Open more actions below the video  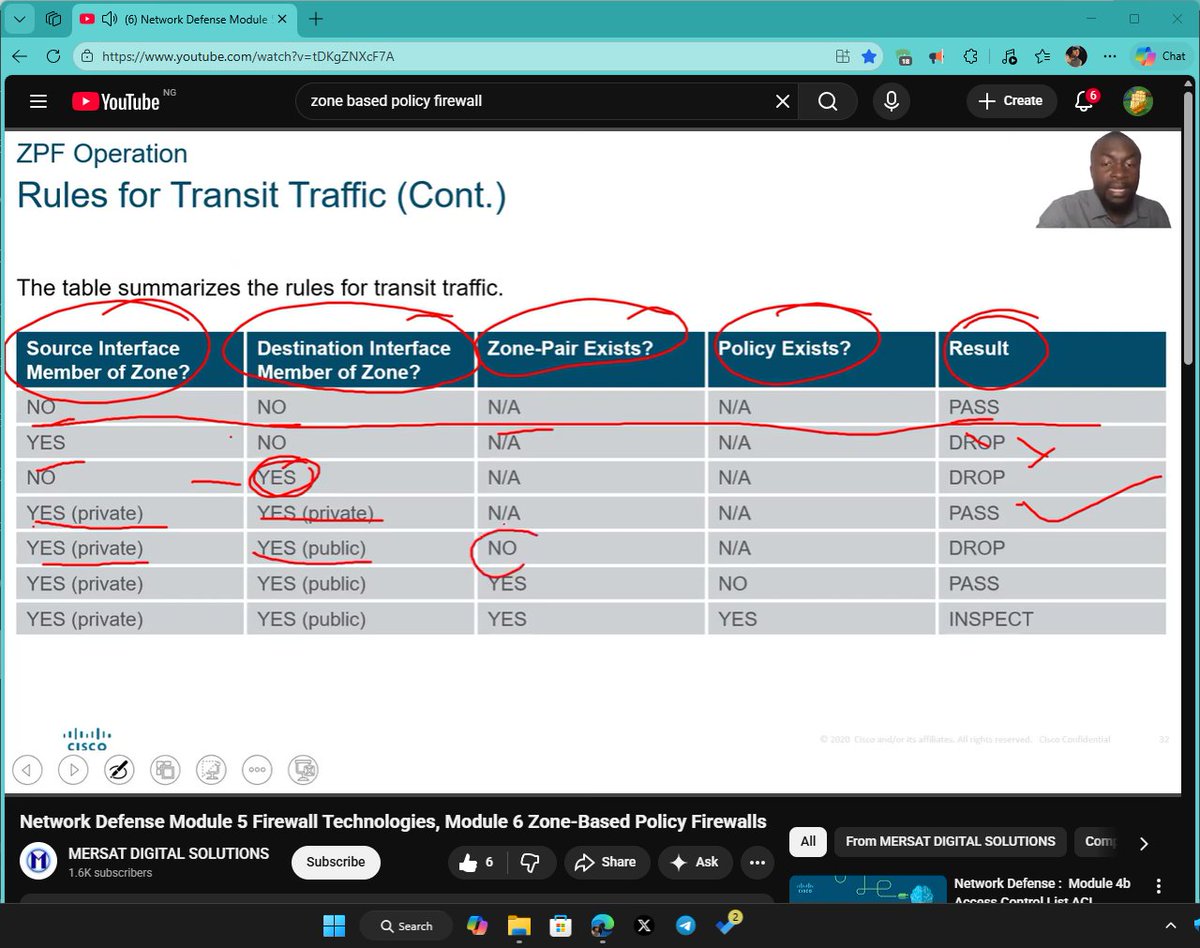pyautogui.click(x=757, y=862)
